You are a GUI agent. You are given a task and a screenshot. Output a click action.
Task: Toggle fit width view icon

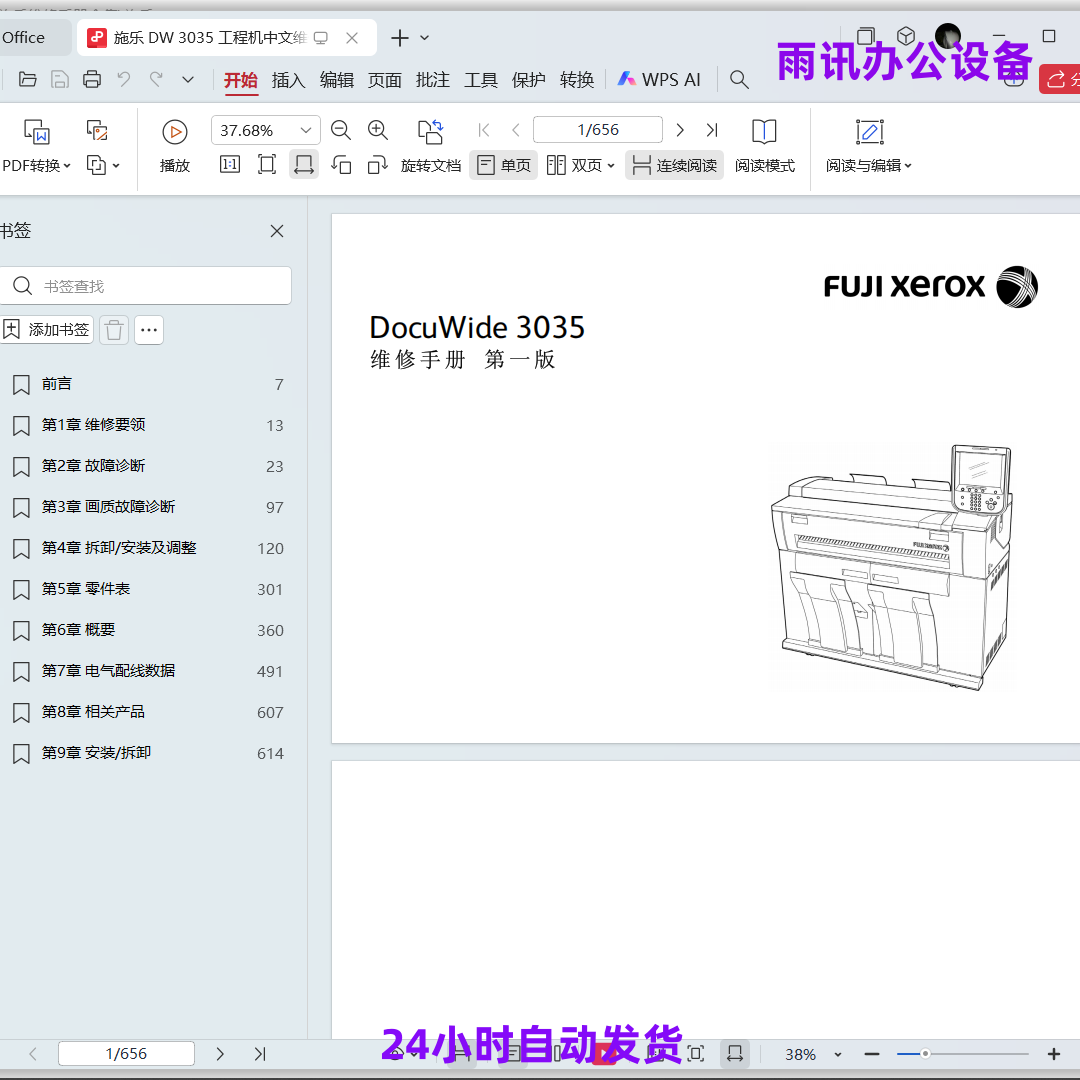click(304, 165)
